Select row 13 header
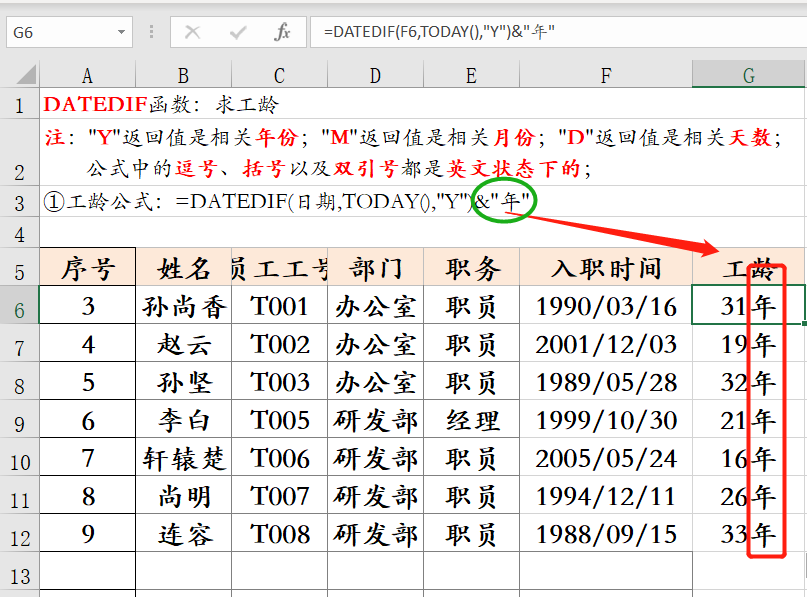The width and height of the screenshot is (807, 597). click(20, 571)
